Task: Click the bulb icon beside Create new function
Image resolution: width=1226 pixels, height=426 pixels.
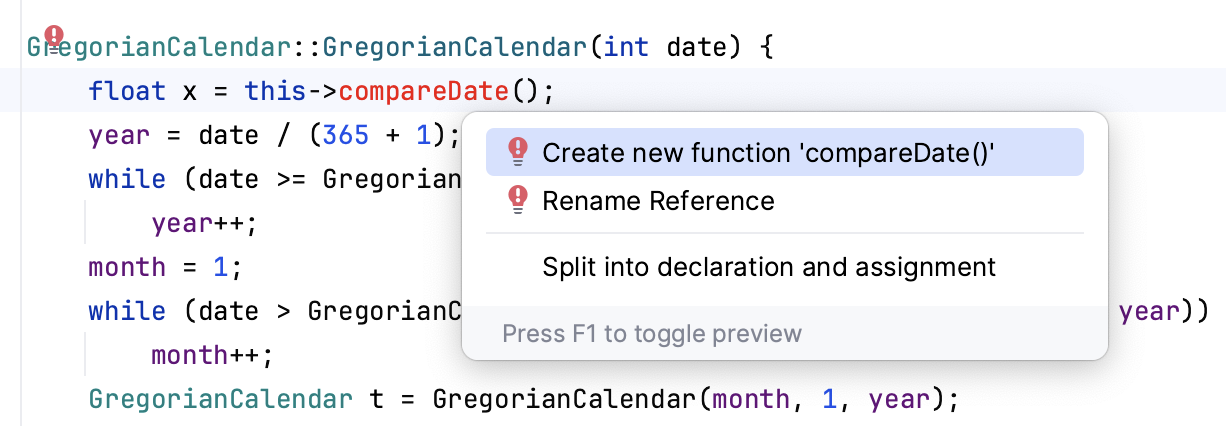Action: point(517,152)
